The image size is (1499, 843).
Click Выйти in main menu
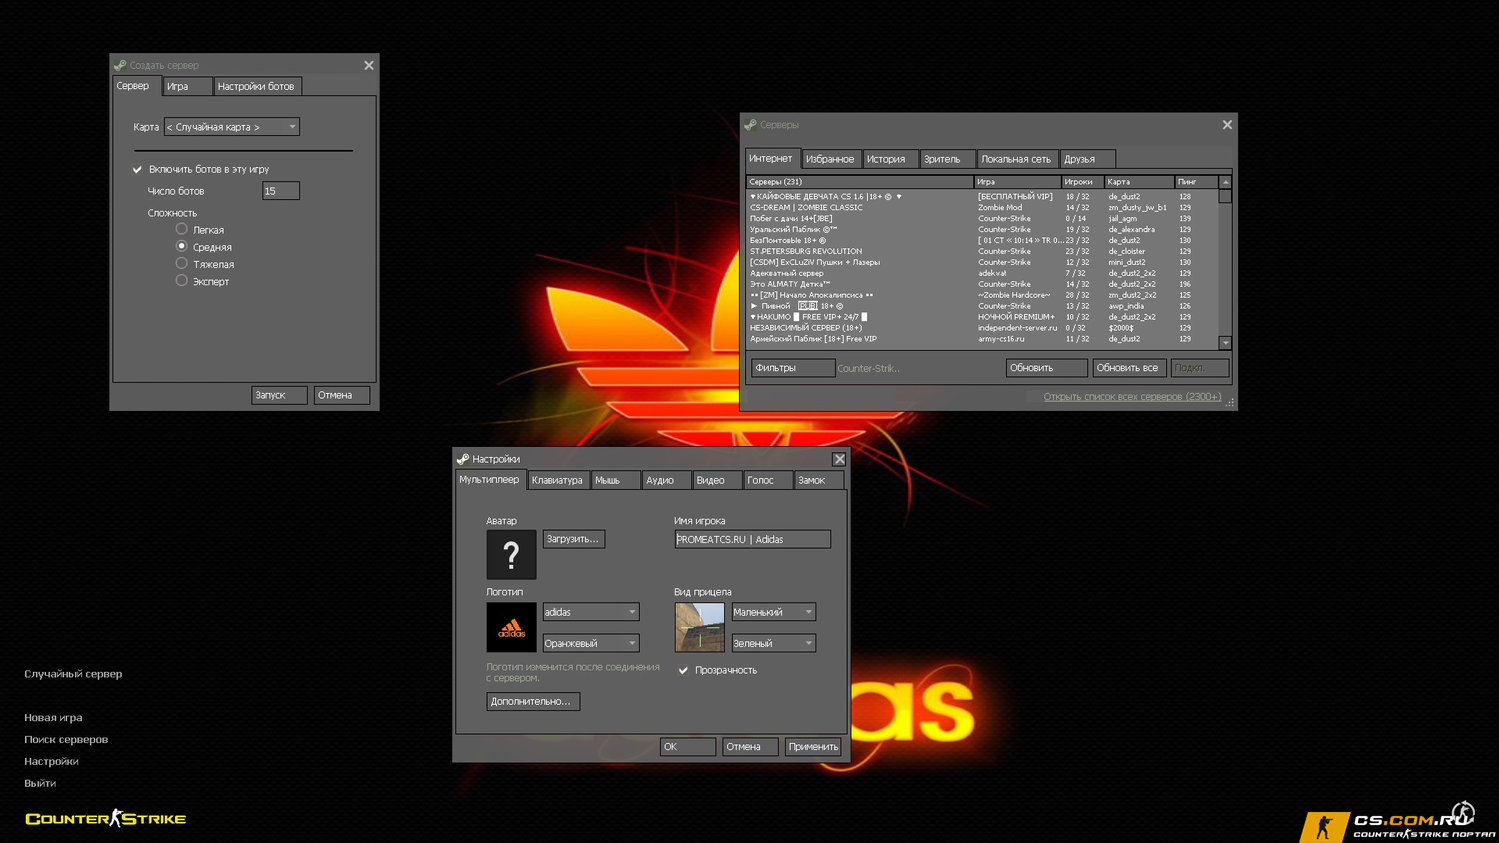coord(40,784)
